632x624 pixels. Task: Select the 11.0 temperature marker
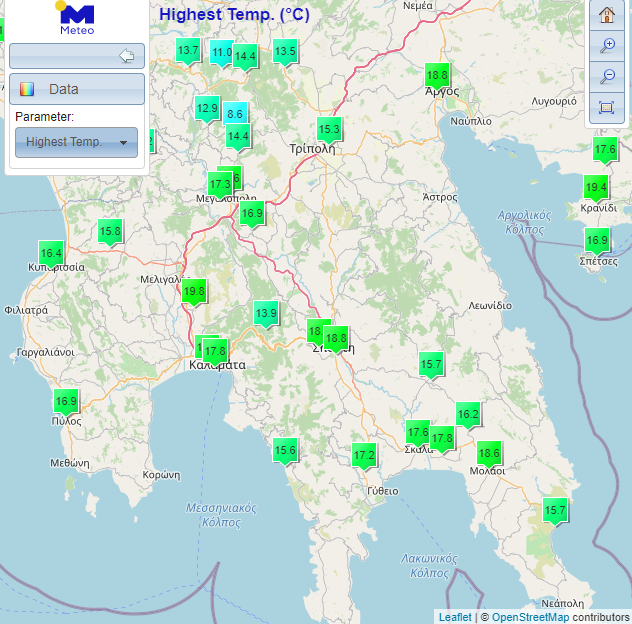tap(221, 53)
